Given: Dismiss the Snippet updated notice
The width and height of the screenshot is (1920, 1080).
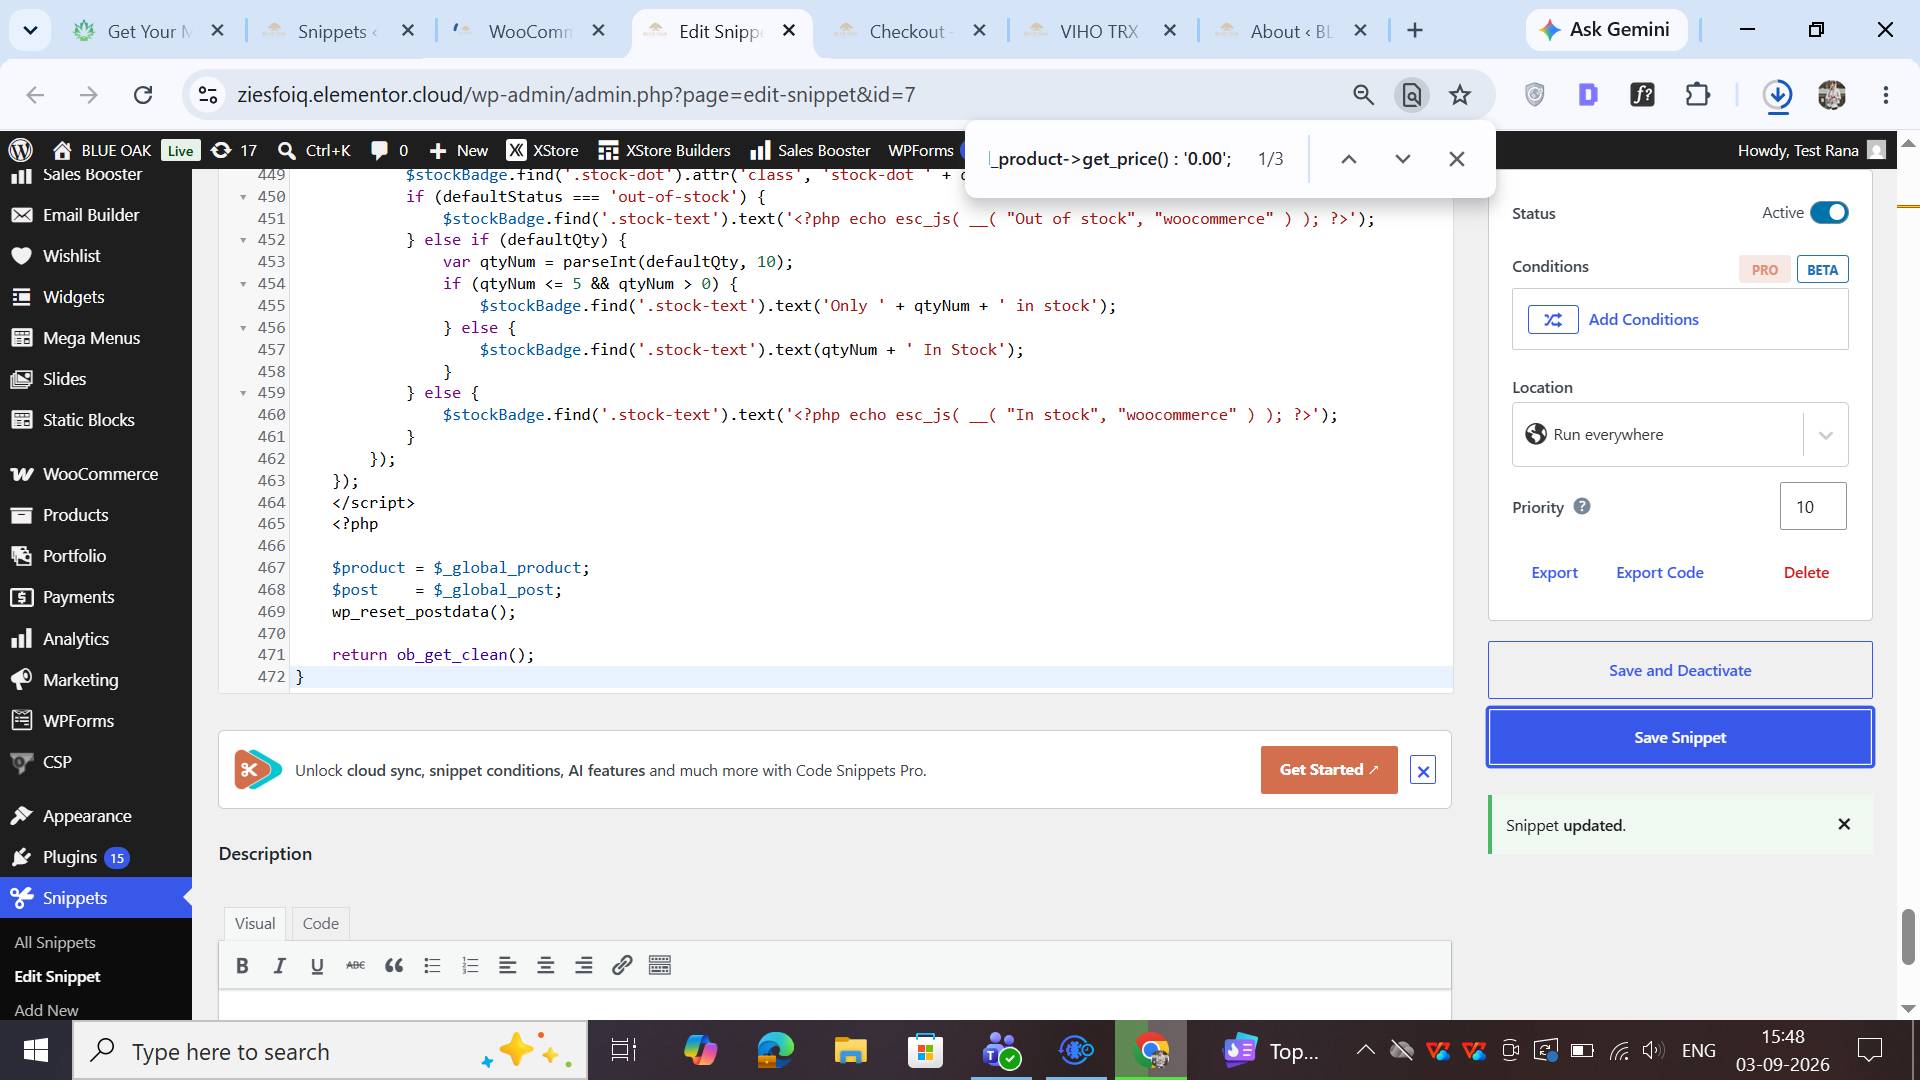Looking at the screenshot, I should [1844, 825].
